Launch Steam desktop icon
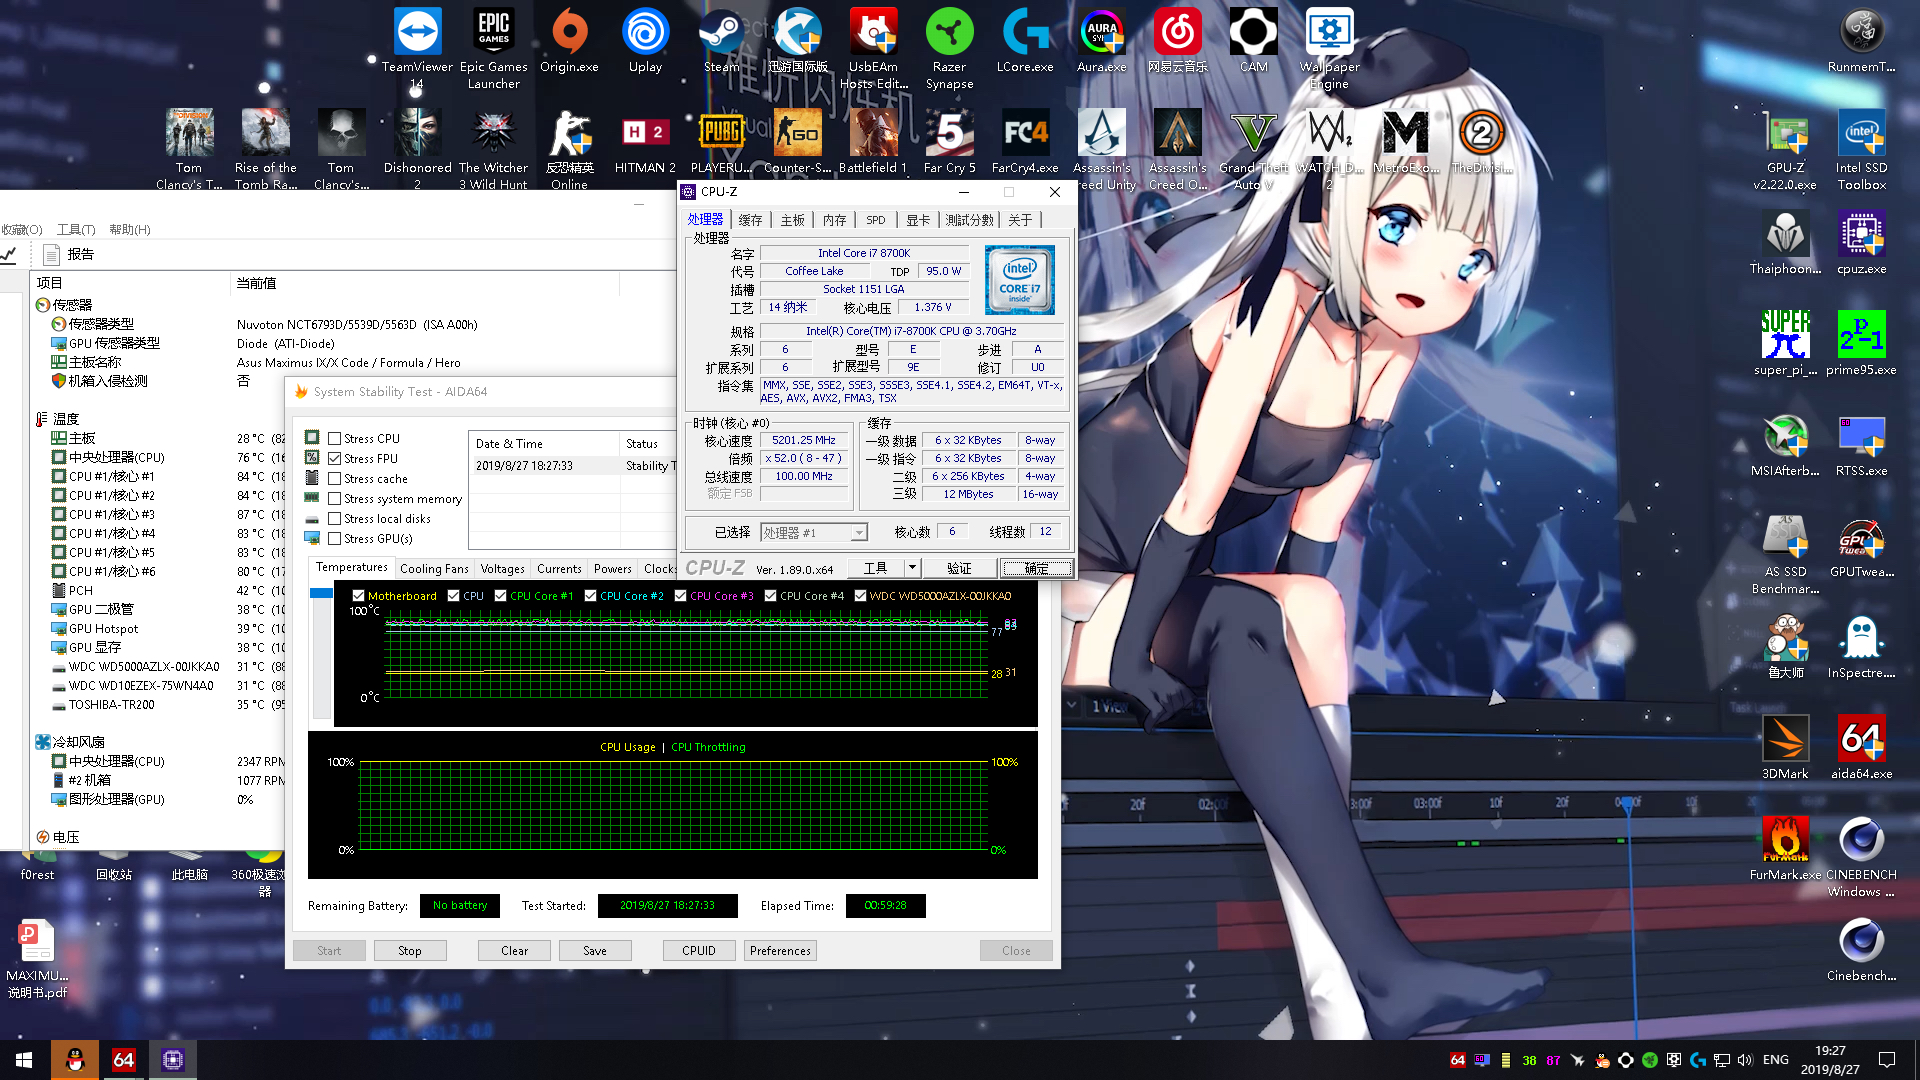The image size is (1920, 1080). (721, 40)
